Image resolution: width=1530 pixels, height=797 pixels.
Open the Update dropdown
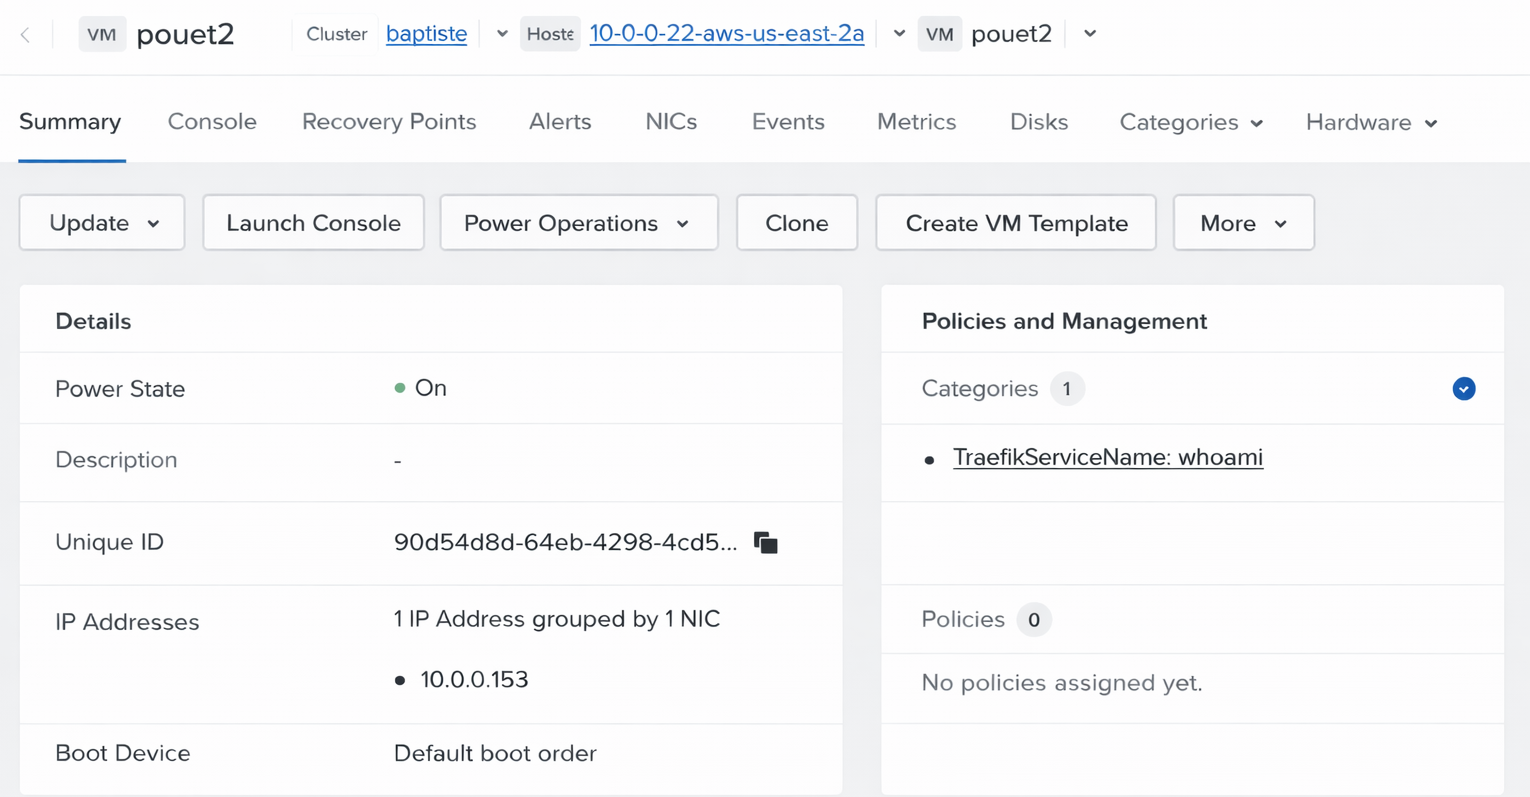tap(101, 222)
